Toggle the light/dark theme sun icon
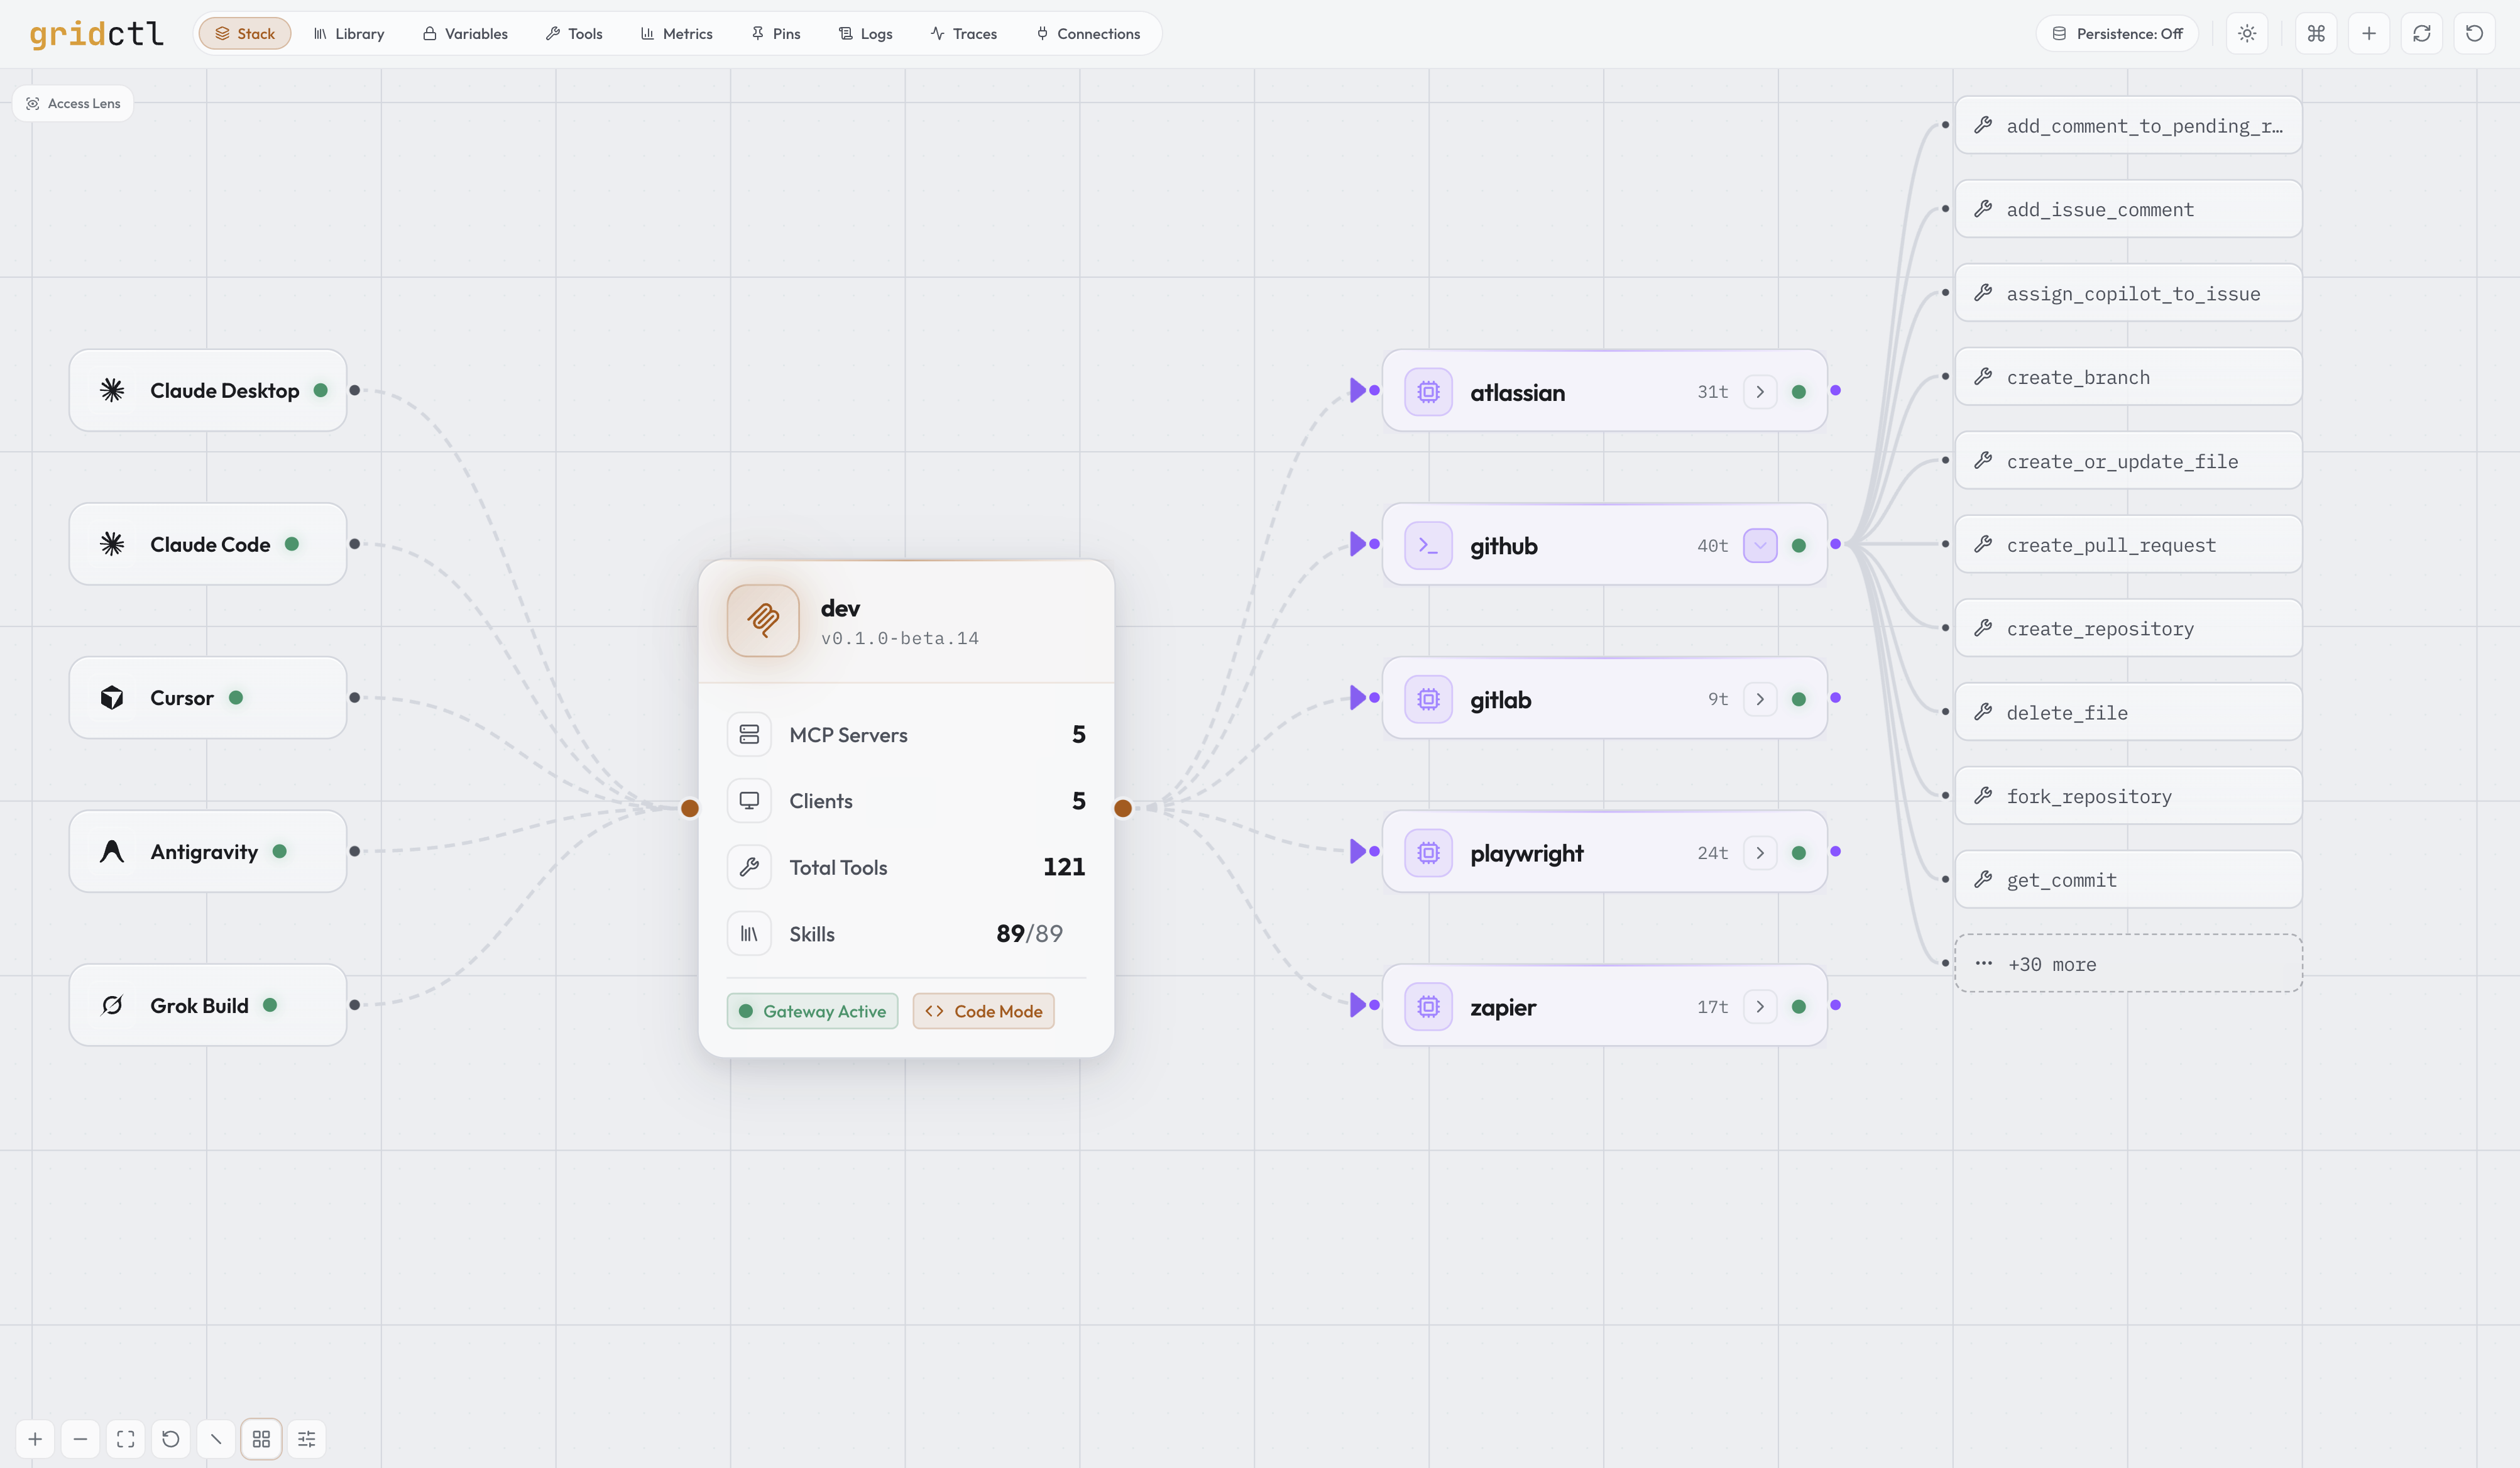The width and height of the screenshot is (2520, 1468). [2247, 34]
